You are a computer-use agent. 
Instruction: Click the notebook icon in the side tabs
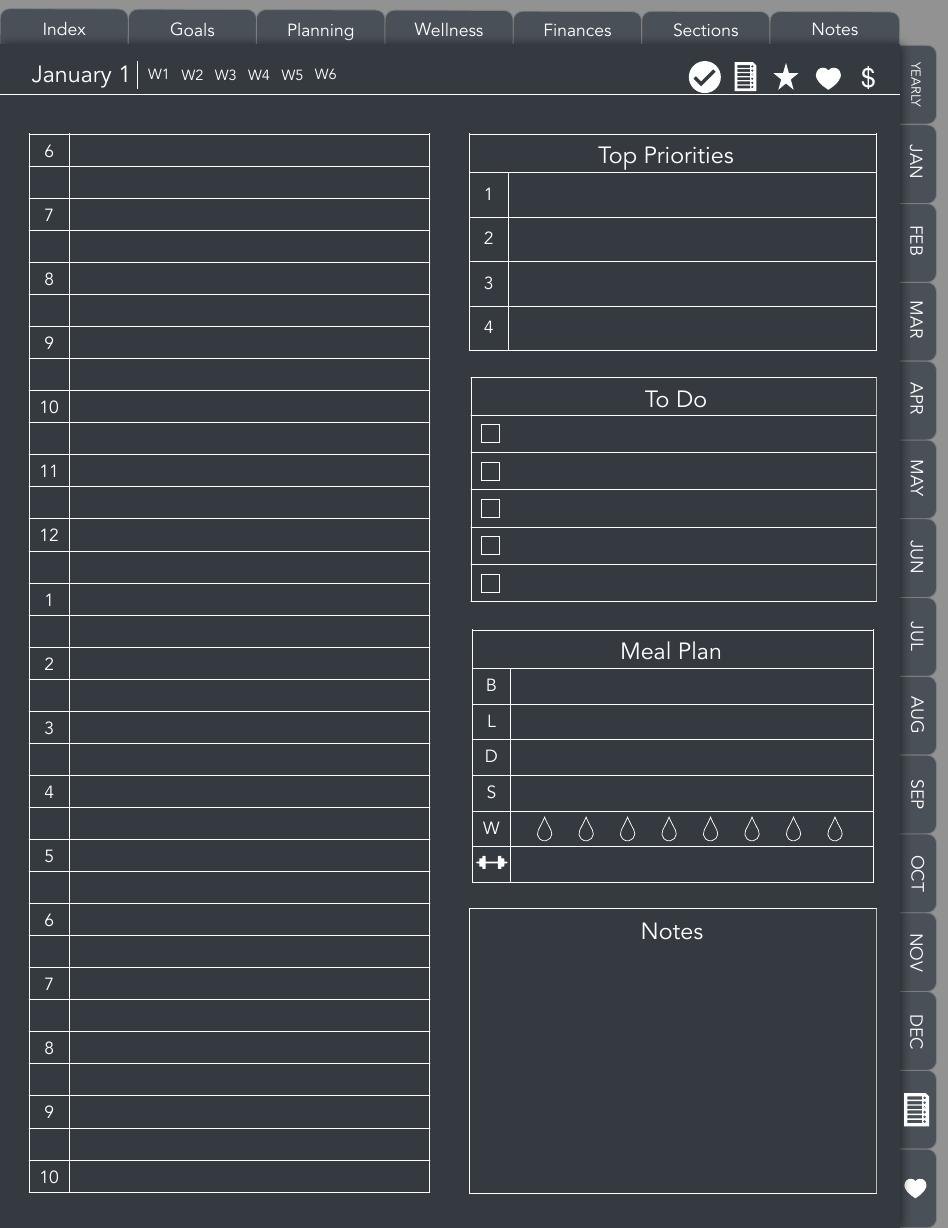(916, 1110)
